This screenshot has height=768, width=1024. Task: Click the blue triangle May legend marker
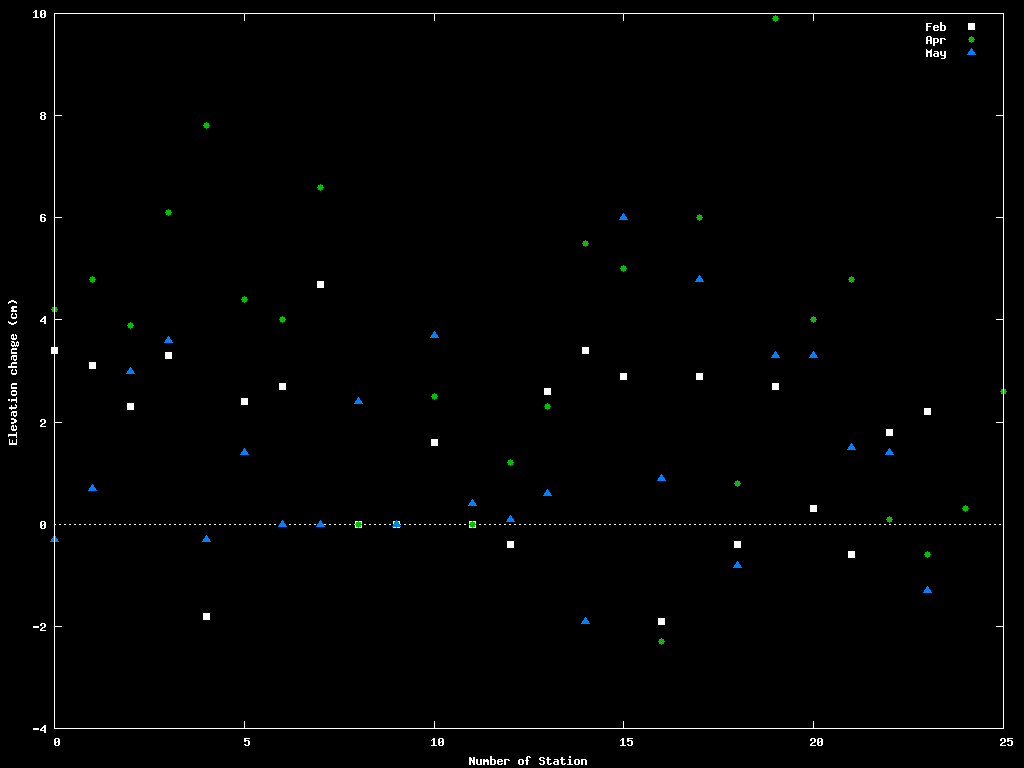tap(970, 53)
